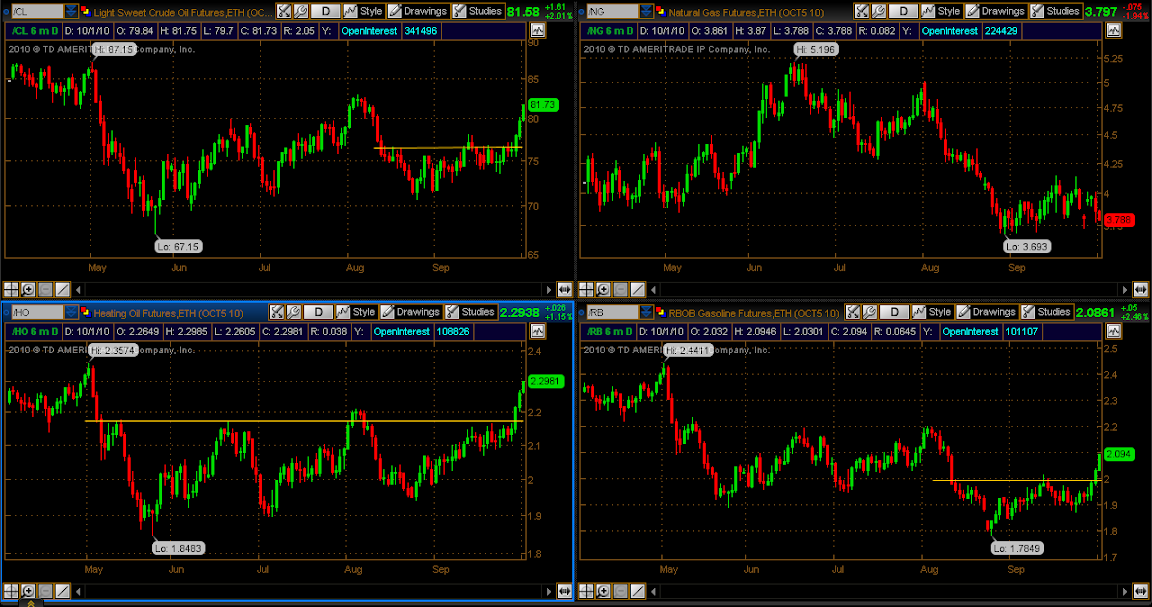Open the Drawings menu in the /HO chart

pos(411,312)
